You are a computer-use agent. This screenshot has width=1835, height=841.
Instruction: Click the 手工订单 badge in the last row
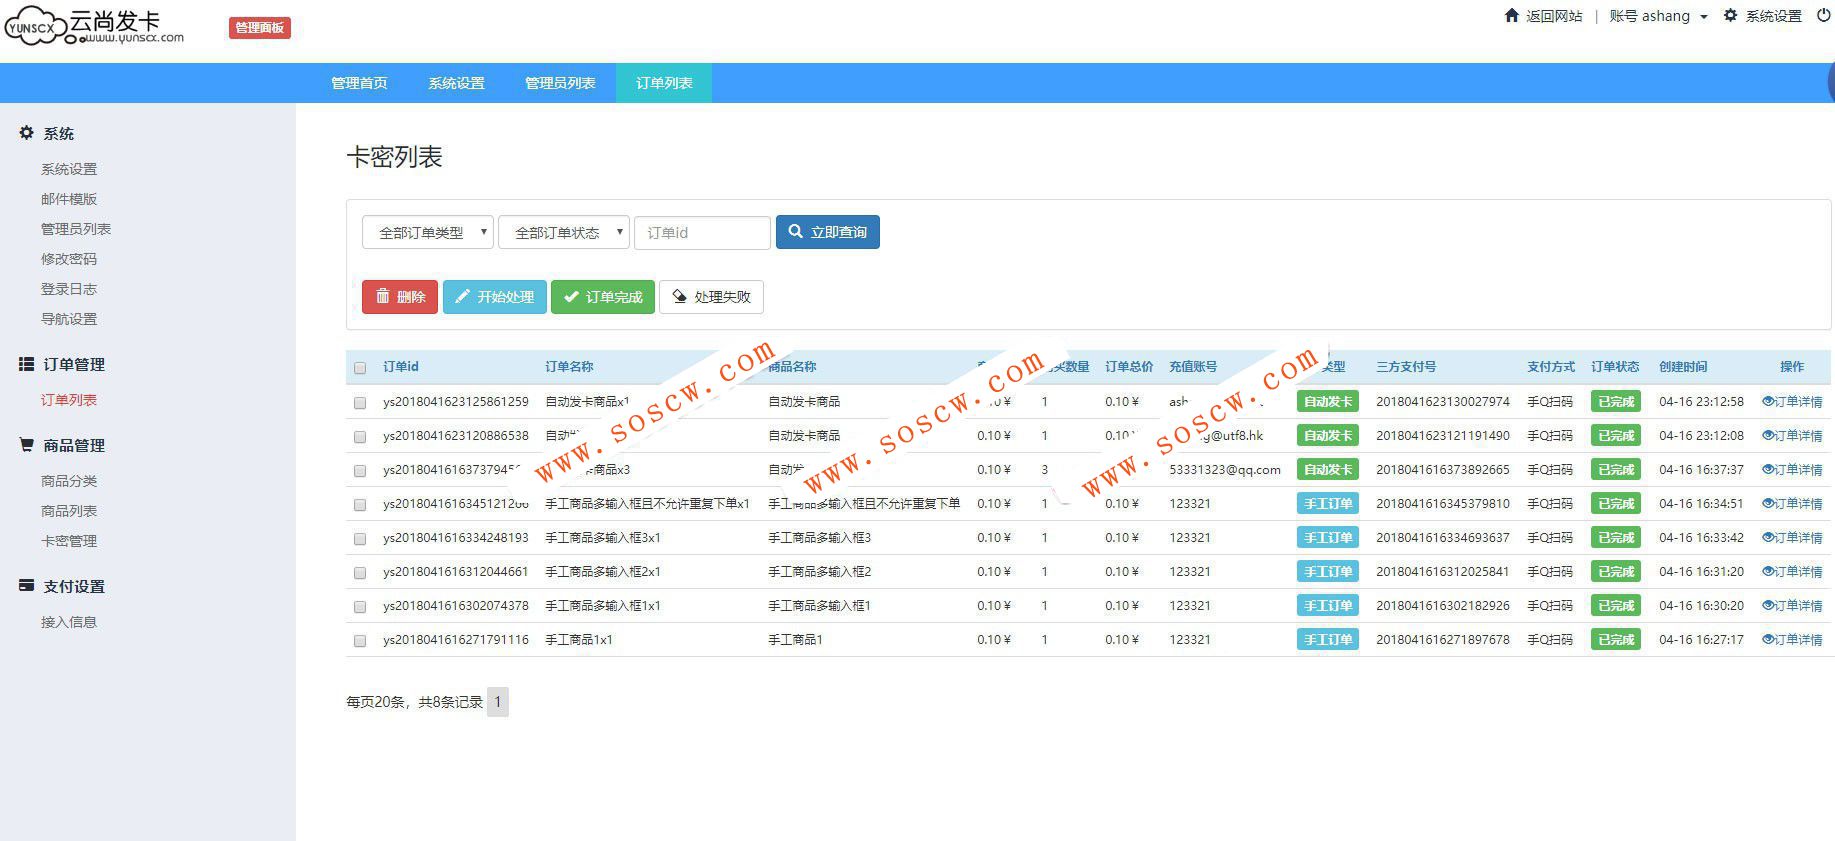1328,640
